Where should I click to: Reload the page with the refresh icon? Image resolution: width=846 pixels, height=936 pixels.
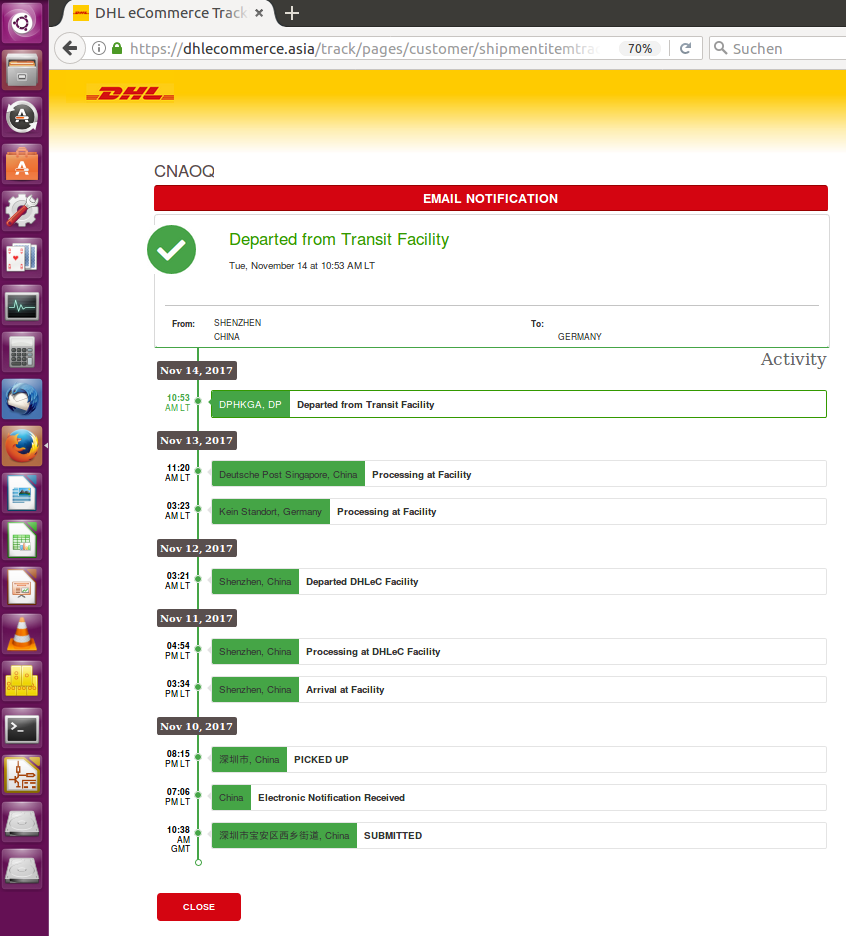click(685, 48)
